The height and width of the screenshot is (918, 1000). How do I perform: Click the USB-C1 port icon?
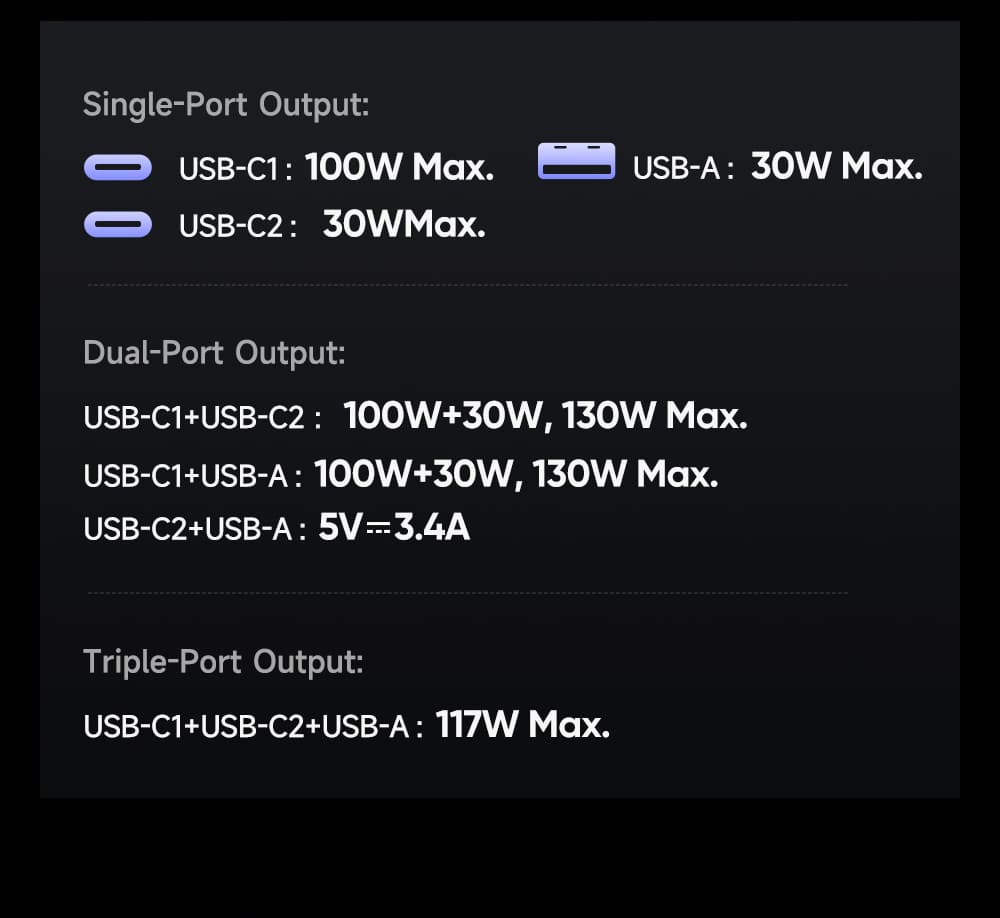(x=118, y=167)
